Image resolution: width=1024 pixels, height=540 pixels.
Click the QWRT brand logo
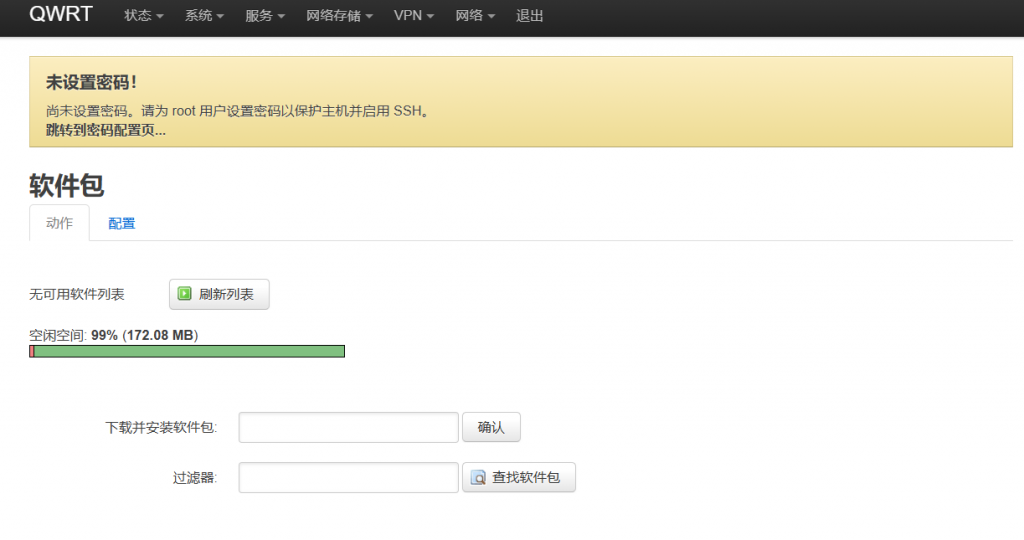pos(61,14)
